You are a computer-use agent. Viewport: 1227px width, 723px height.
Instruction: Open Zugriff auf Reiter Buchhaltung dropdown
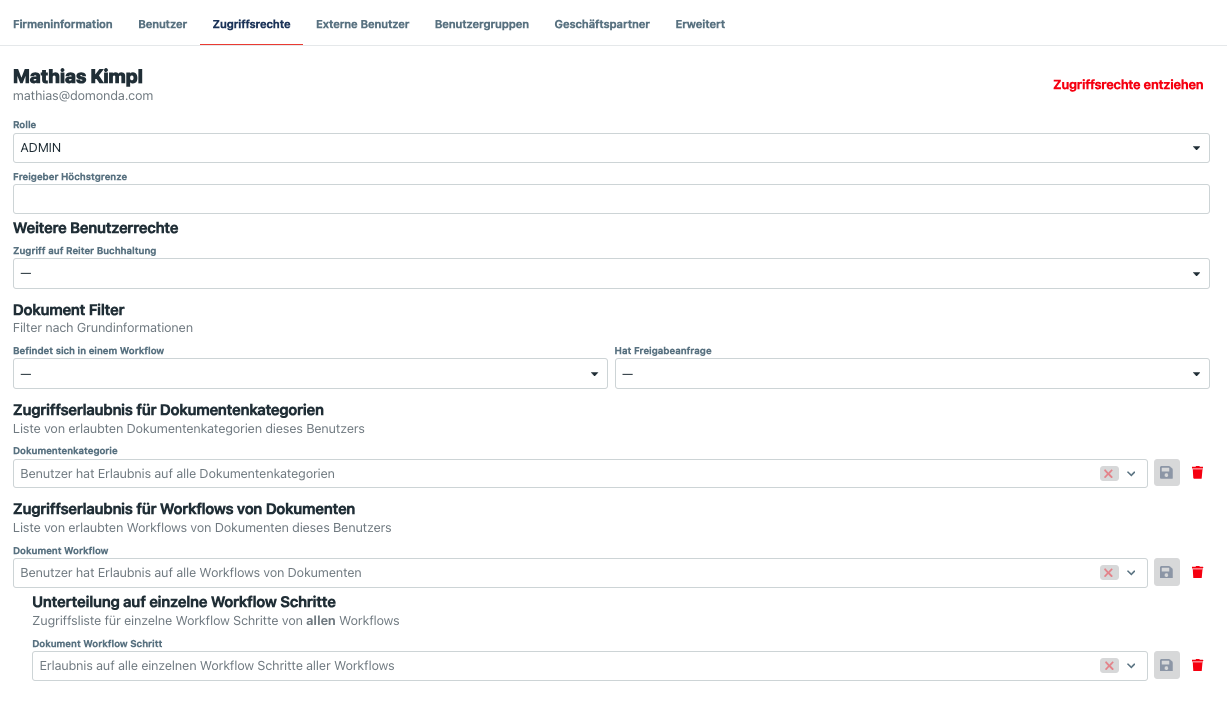pyautogui.click(x=610, y=274)
